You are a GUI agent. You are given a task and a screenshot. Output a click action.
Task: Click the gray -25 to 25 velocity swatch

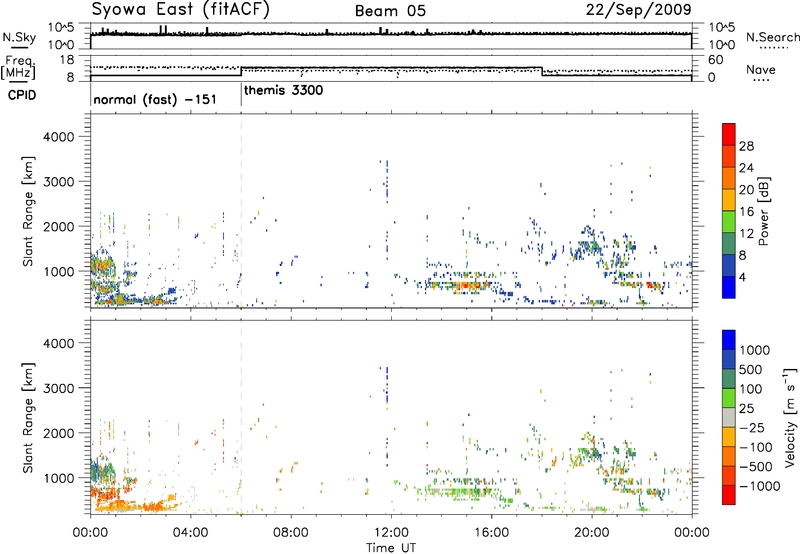coord(729,418)
